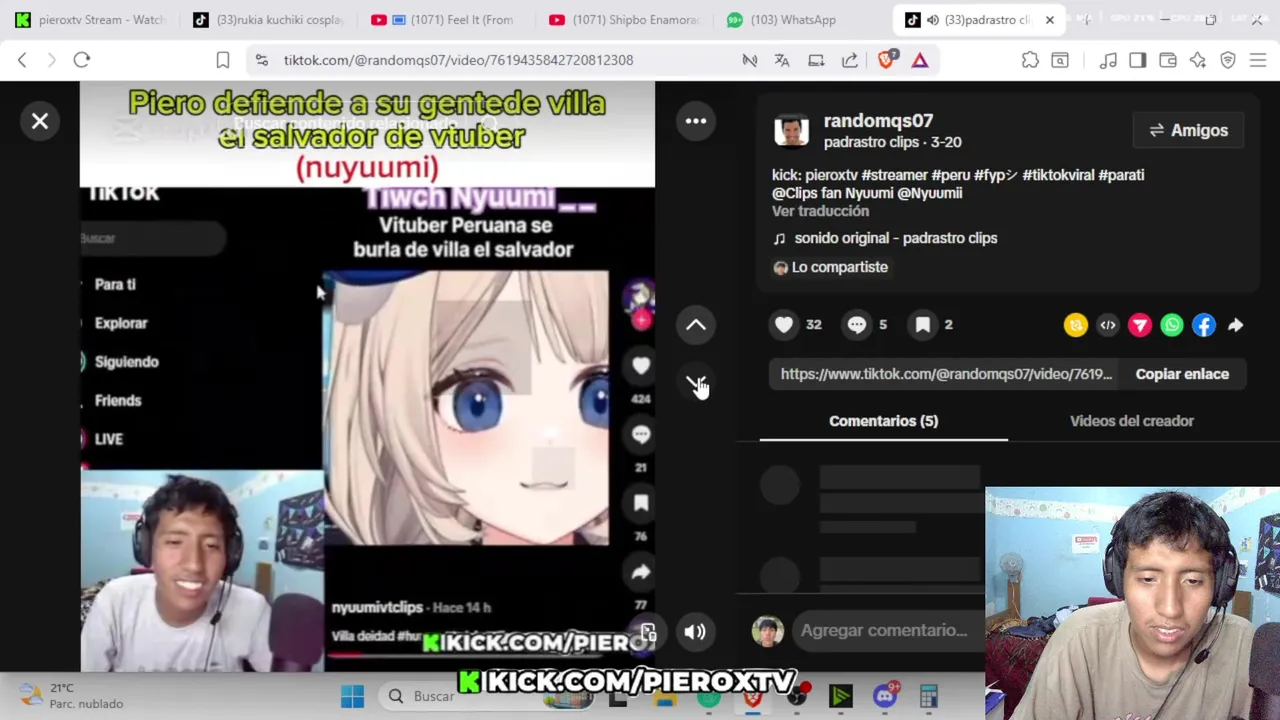
Task: Click the translate page icon in address bar
Action: tap(782, 60)
